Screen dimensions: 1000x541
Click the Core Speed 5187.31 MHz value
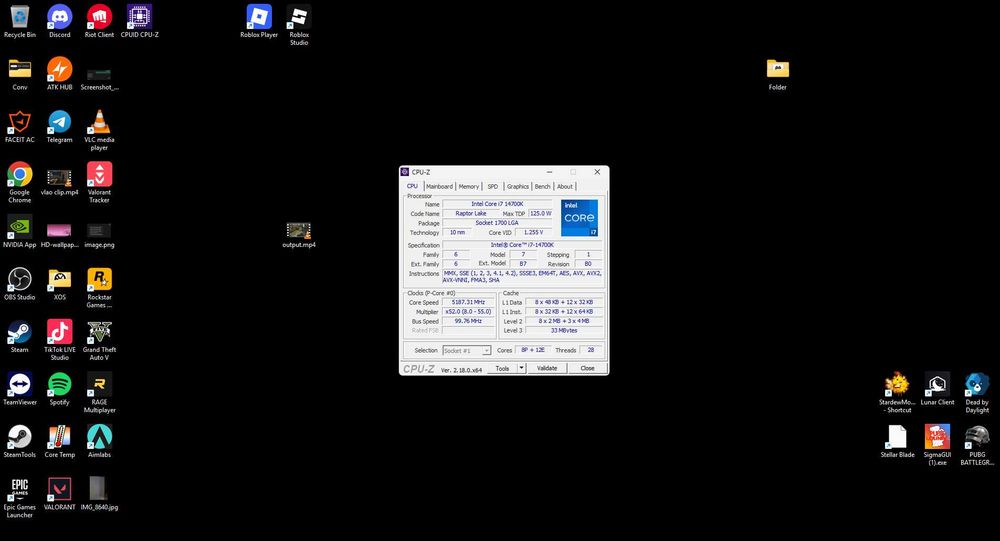click(468, 302)
